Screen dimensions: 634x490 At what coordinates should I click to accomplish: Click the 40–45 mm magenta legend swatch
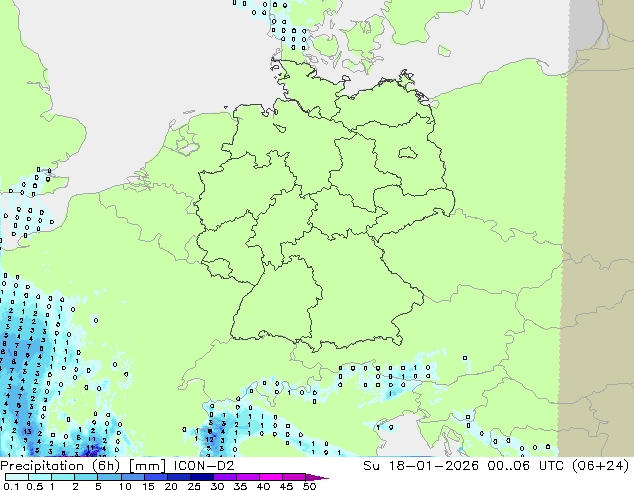271,477
